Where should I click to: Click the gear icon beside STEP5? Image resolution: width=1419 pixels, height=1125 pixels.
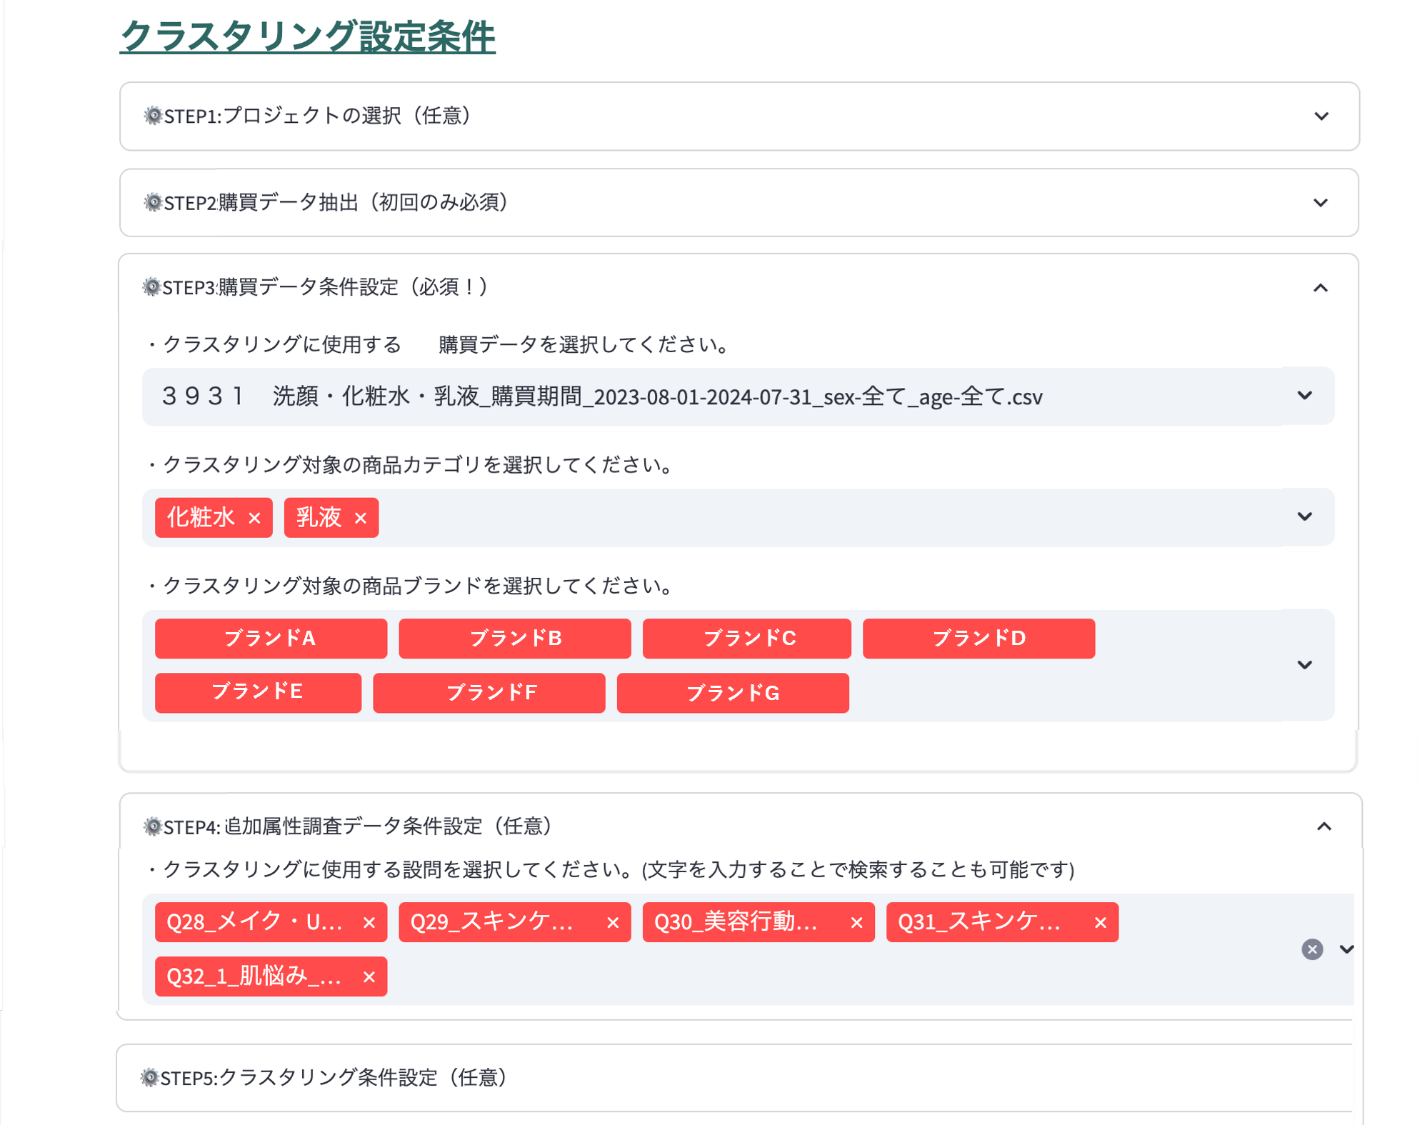[150, 1078]
